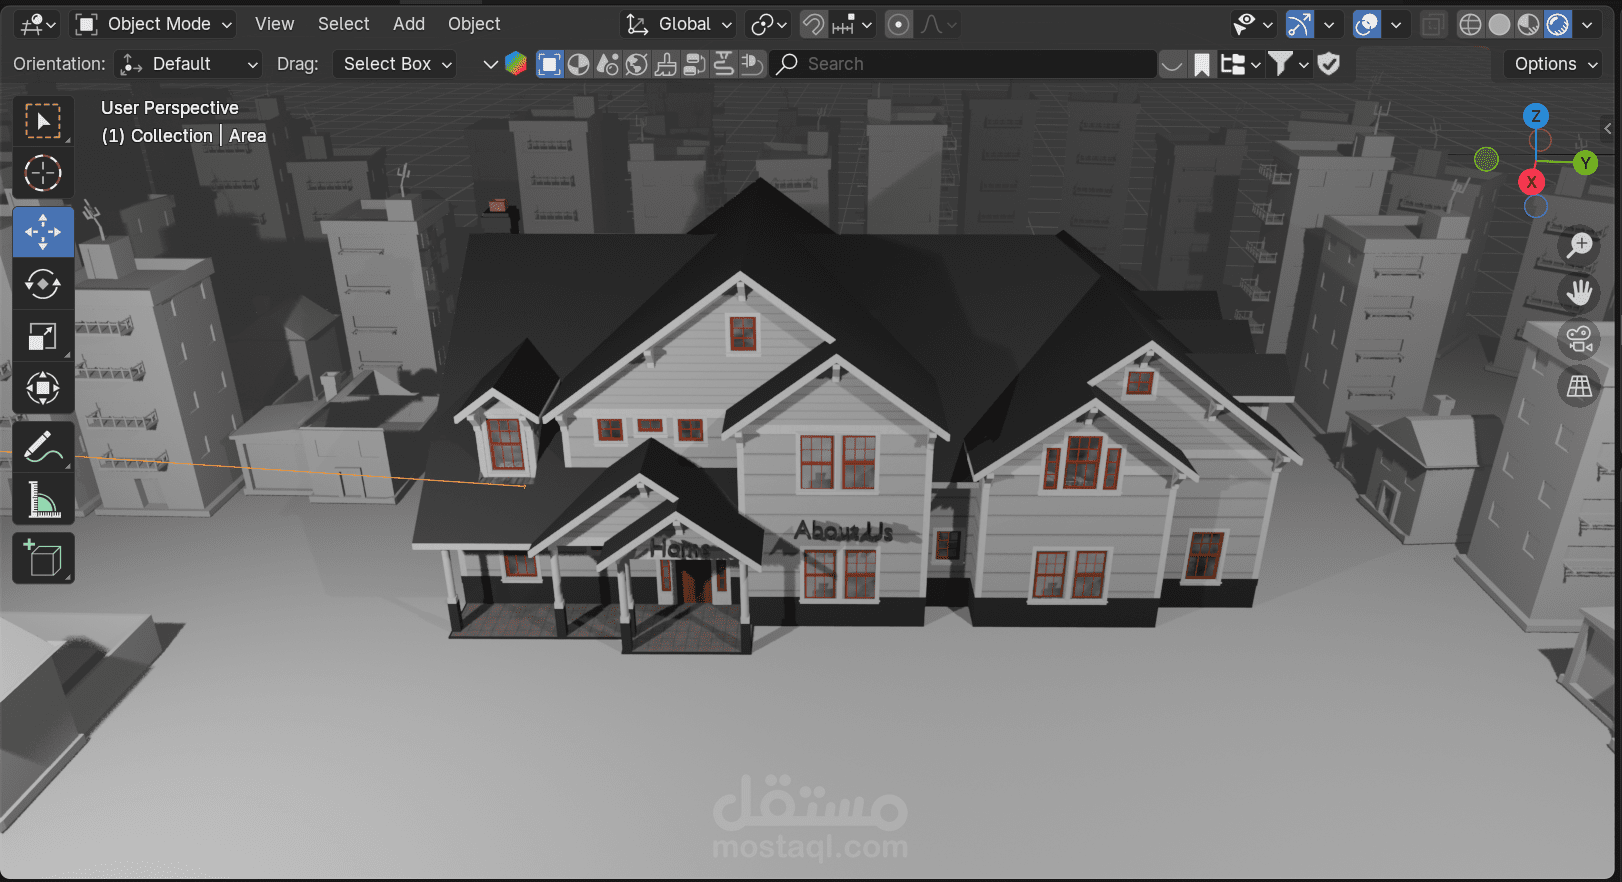The image size is (1622, 882).
Task: Select the Select Box tool in the toolbar
Action: 43,122
